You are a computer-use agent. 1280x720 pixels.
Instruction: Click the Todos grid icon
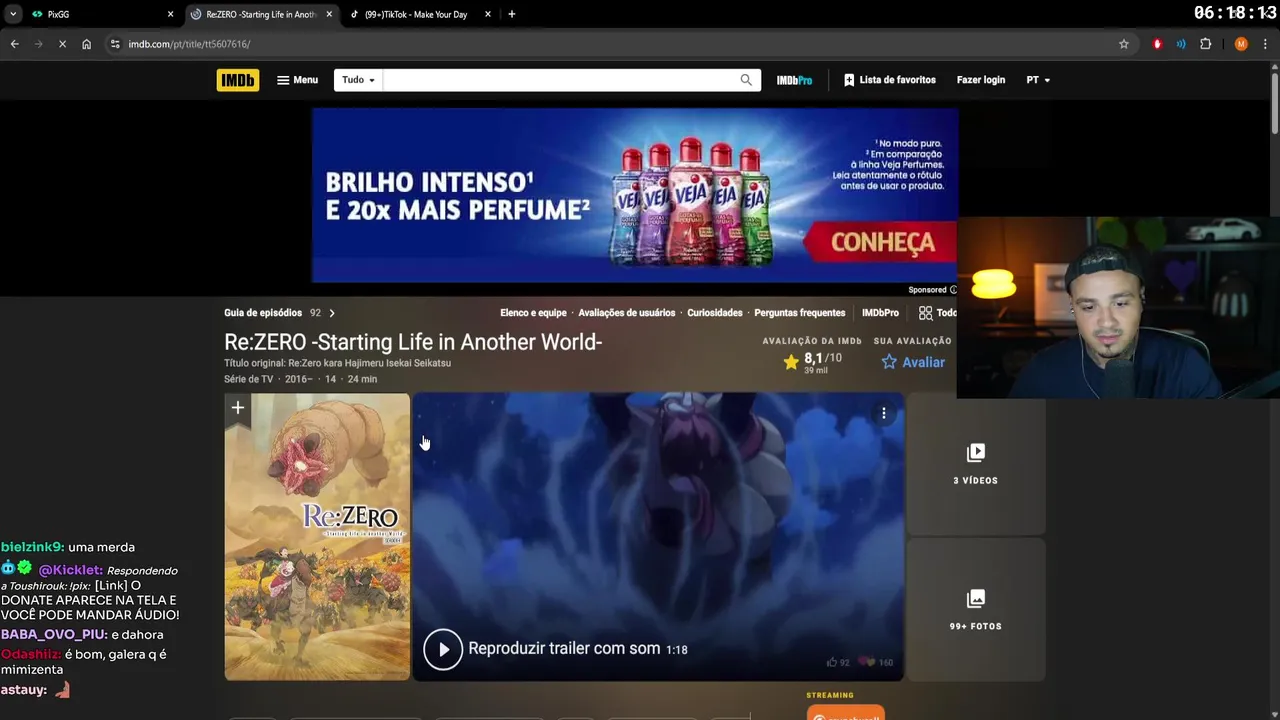[926, 313]
